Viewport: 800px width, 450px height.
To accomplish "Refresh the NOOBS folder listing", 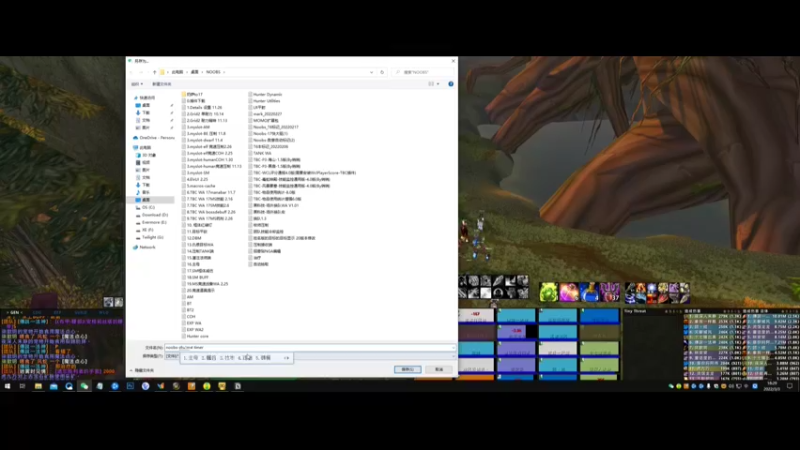I will pos(382,72).
